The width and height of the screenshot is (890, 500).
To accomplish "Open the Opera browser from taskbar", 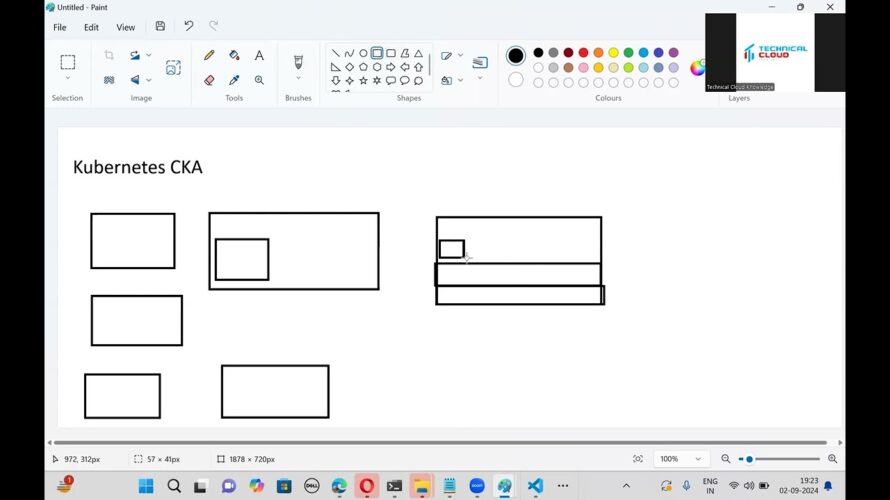I will (367, 486).
